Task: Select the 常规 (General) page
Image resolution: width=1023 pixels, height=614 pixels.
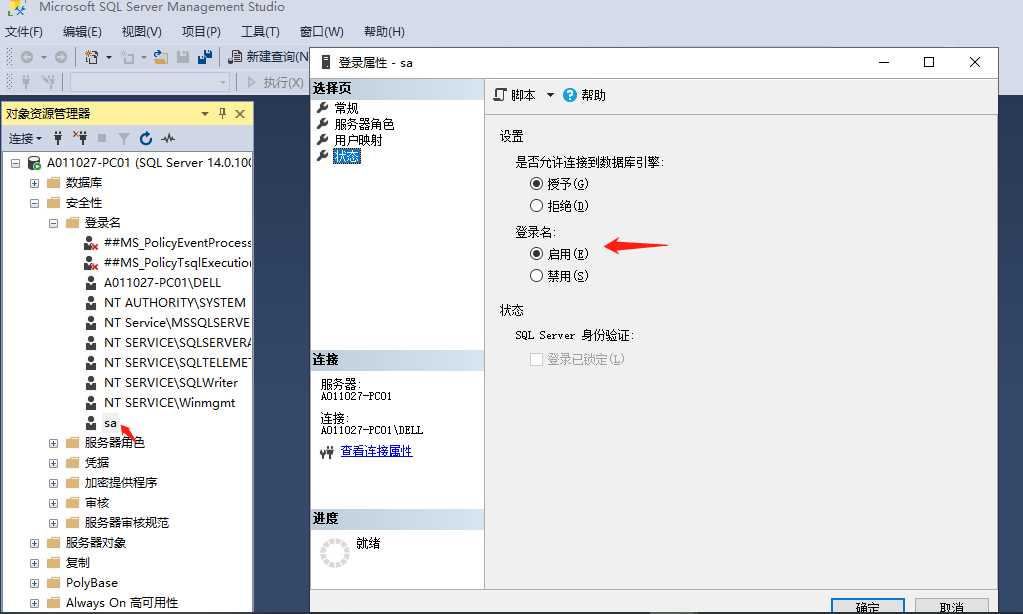Action: 346,108
